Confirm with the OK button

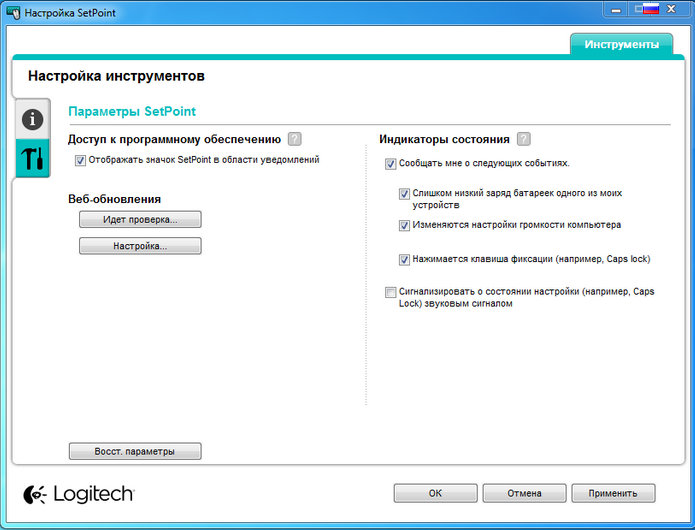[435, 493]
